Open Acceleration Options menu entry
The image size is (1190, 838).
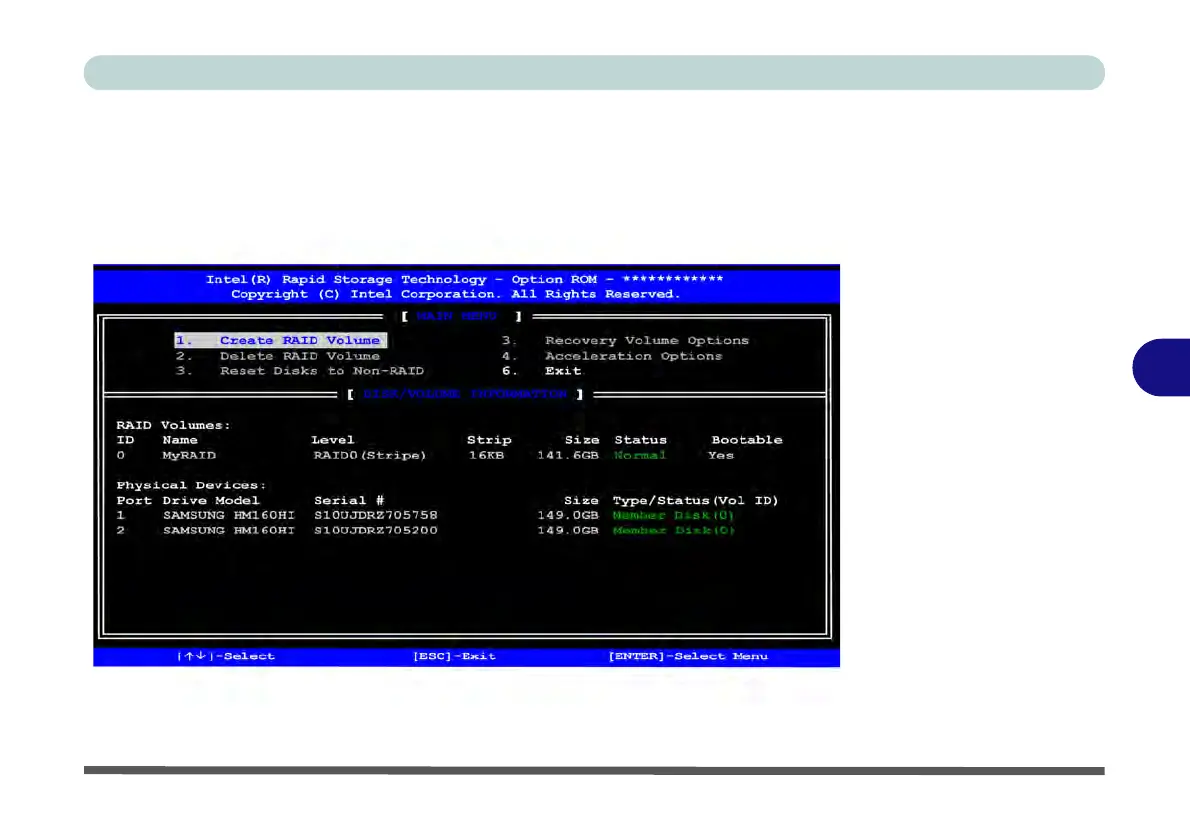[633, 356]
